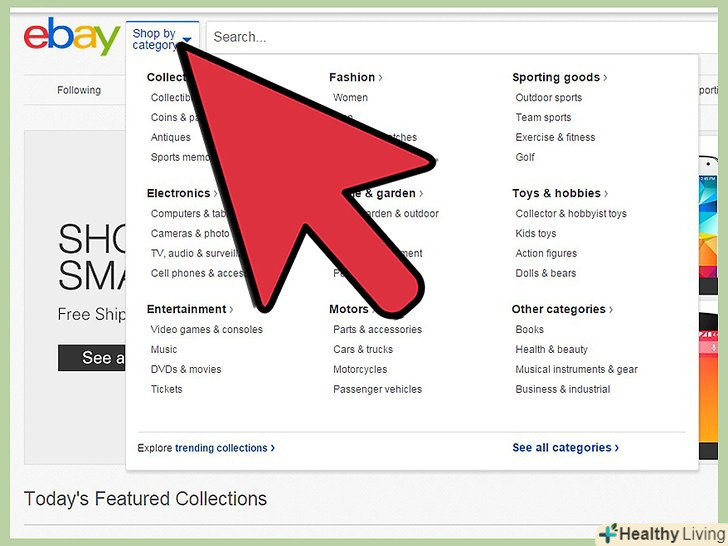Go to the Following tab

[x=79, y=90]
